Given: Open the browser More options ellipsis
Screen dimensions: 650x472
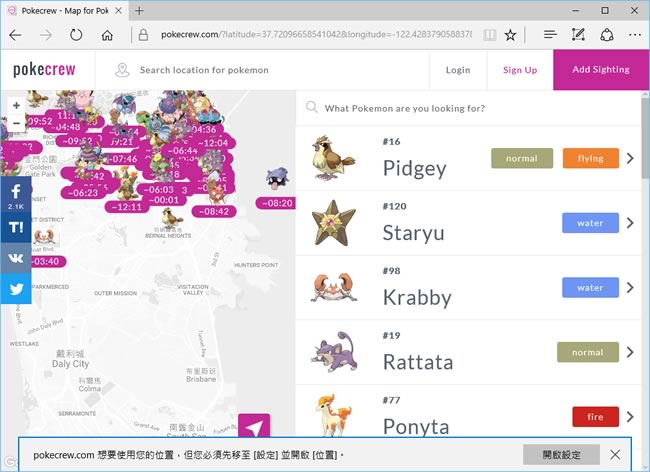Looking at the screenshot, I should pos(635,35).
